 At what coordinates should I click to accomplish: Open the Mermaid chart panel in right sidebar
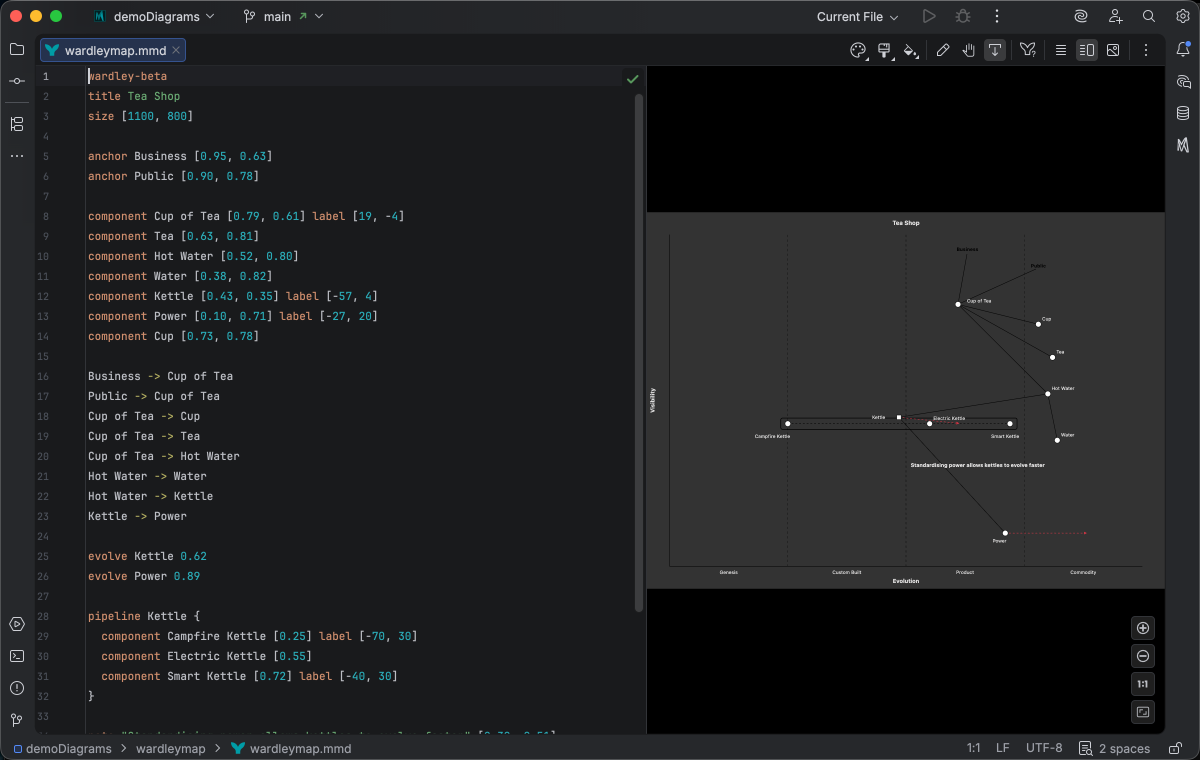pyautogui.click(x=1183, y=145)
